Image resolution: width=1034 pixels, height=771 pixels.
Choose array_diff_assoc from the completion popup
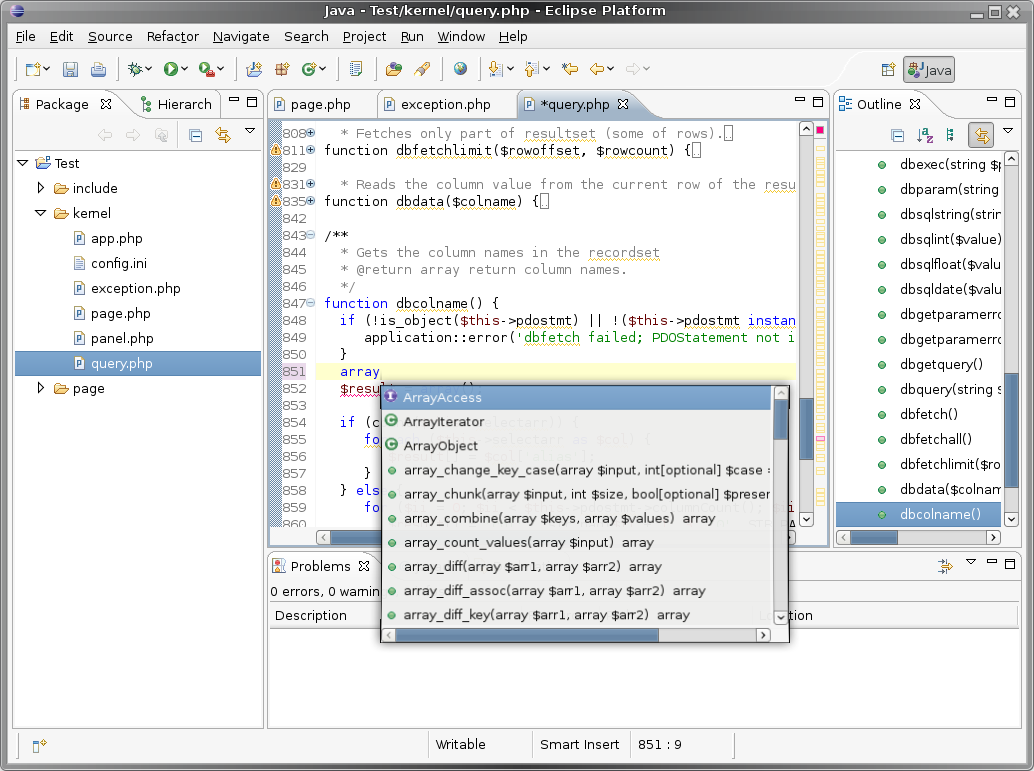576,591
